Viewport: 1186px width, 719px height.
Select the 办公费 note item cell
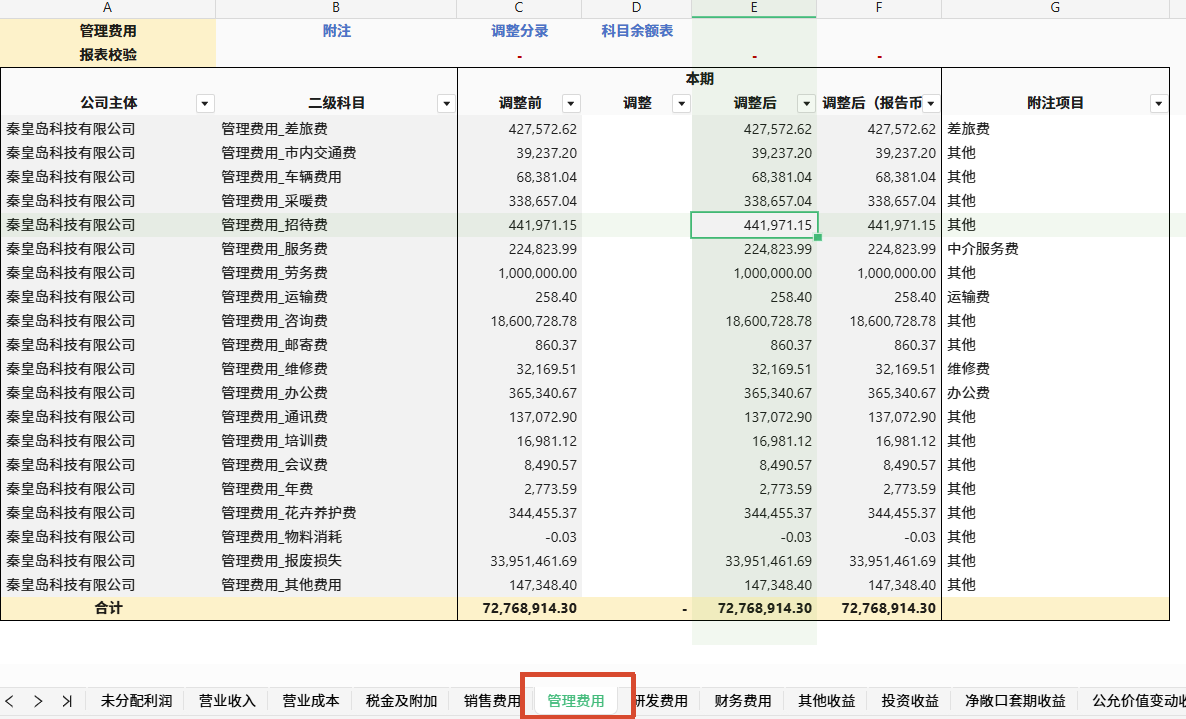[x=1055, y=393]
